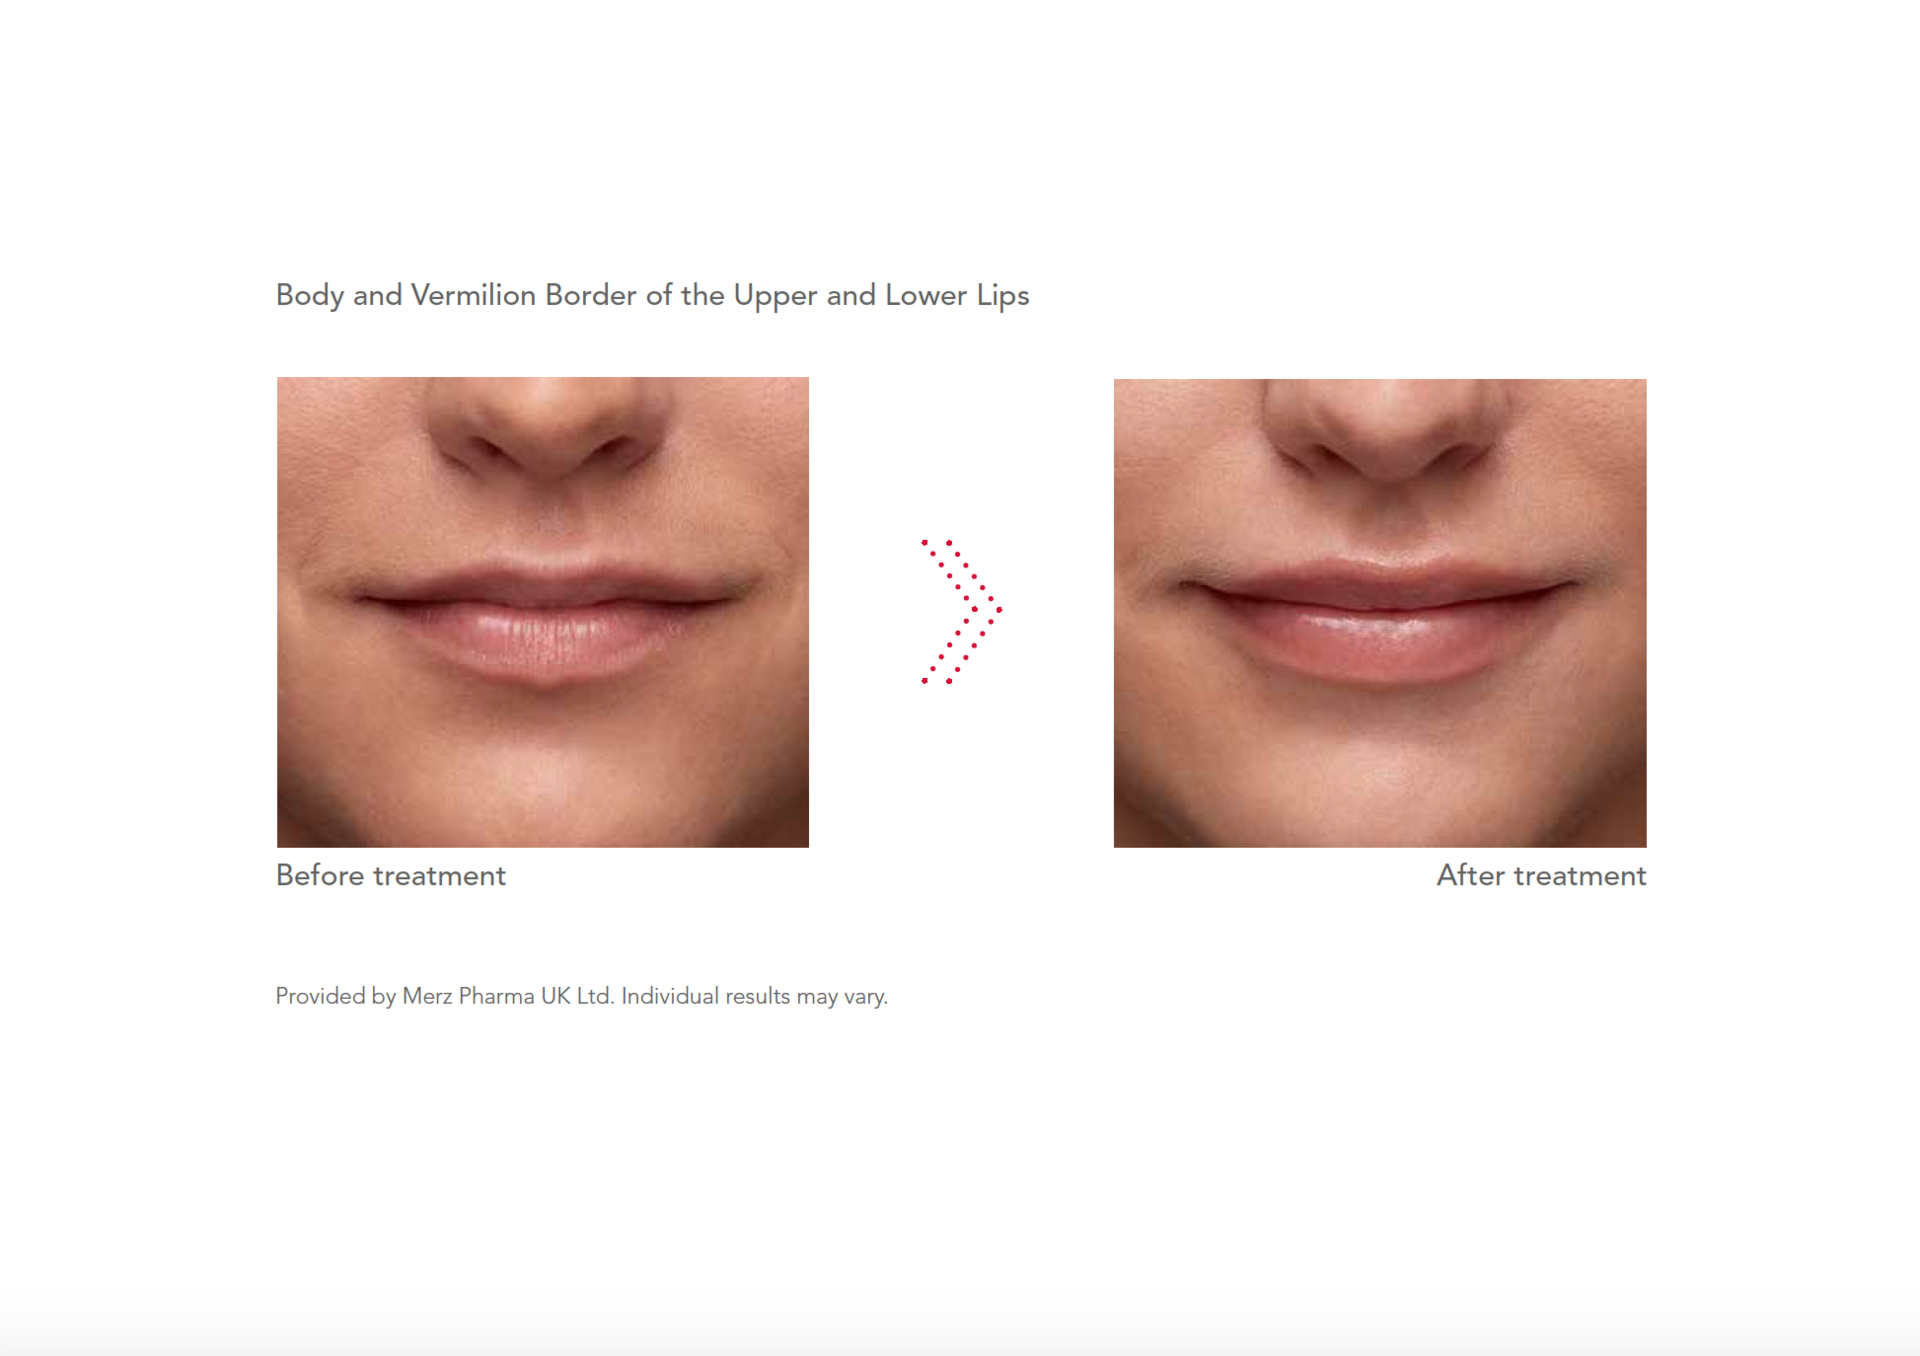This screenshot has height=1356, width=1920.
Task: Click the nose in the after photo
Action: (x=1388, y=432)
